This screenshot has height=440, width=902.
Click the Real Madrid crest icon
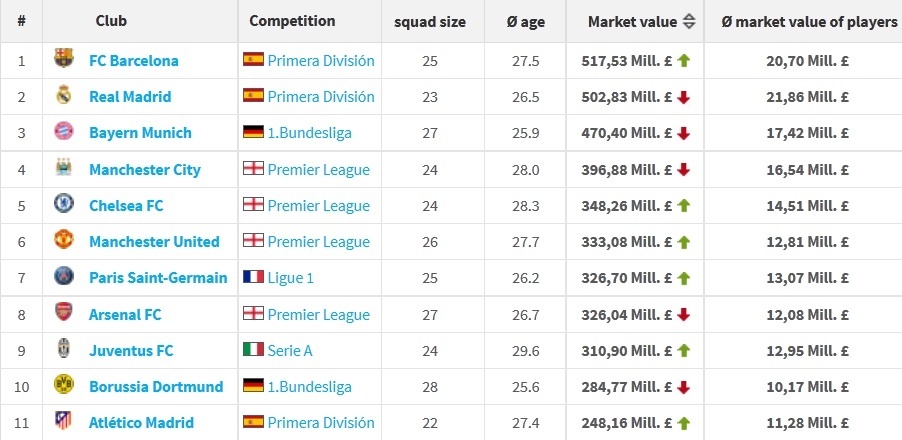point(64,96)
